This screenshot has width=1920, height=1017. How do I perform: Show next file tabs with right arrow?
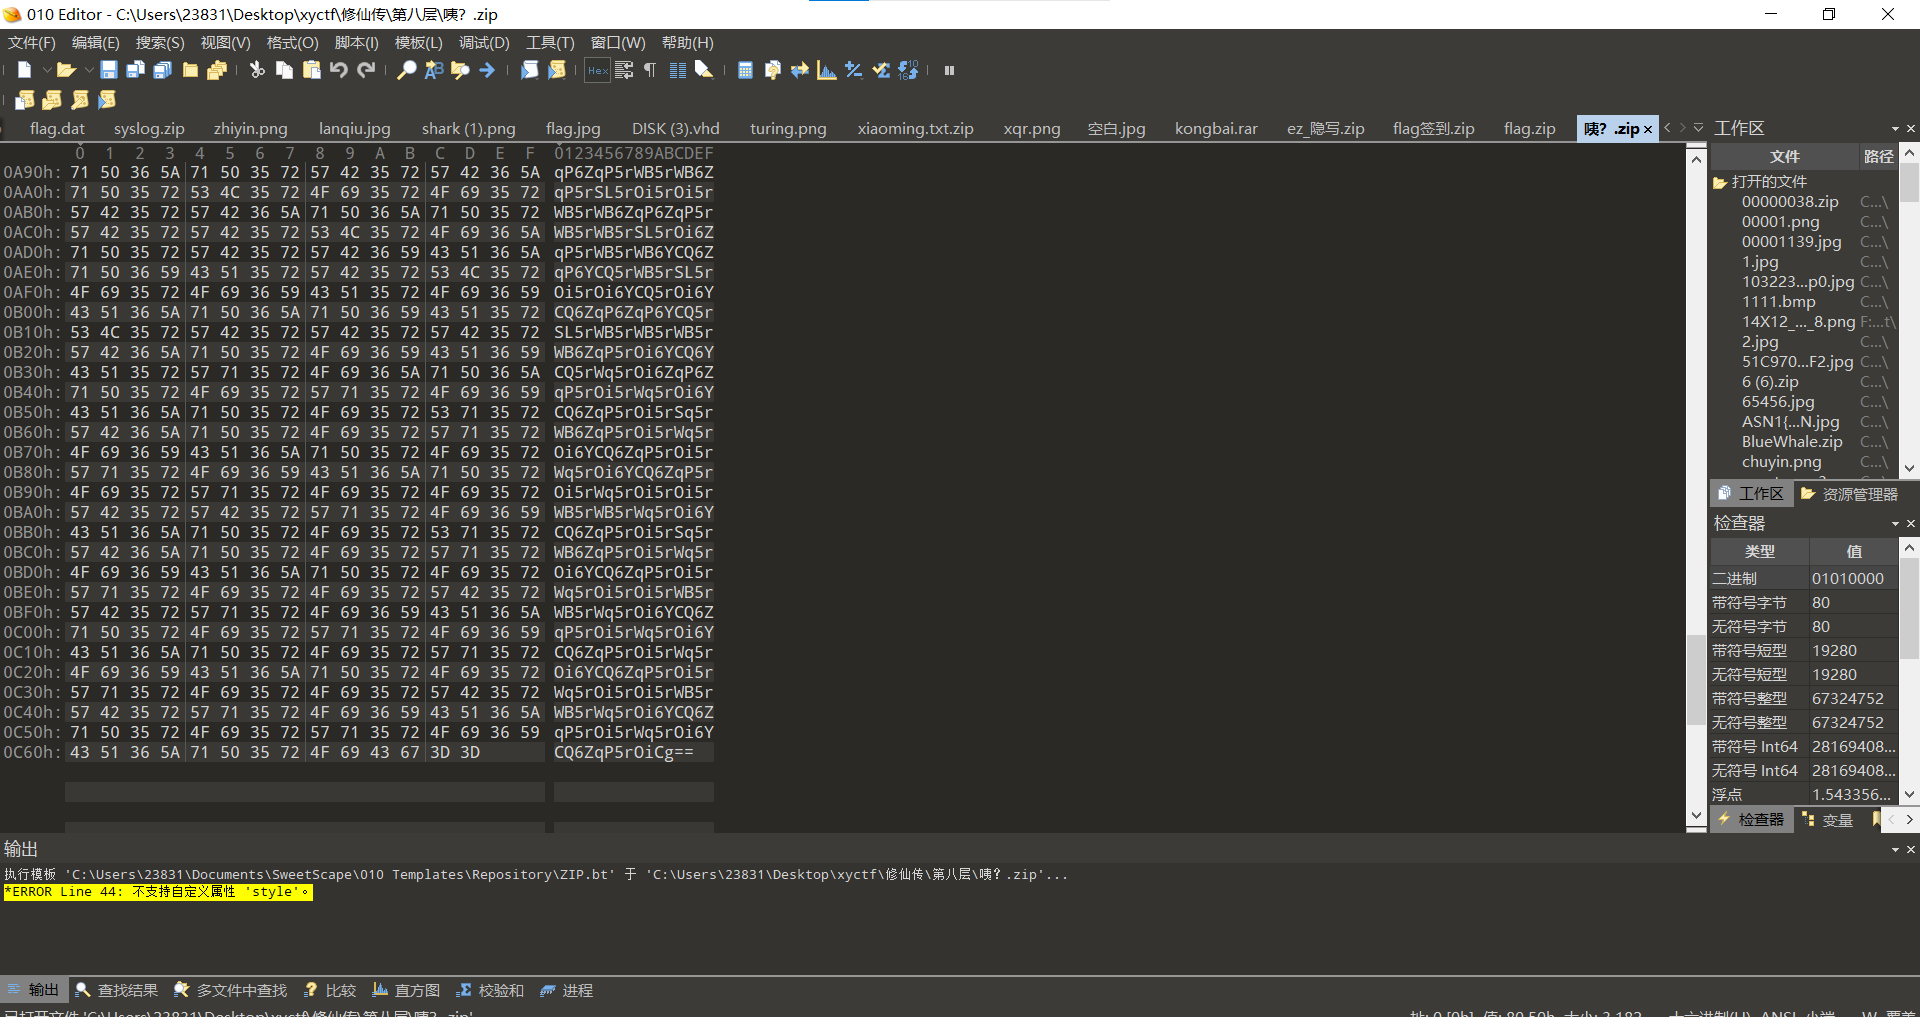(1682, 128)
